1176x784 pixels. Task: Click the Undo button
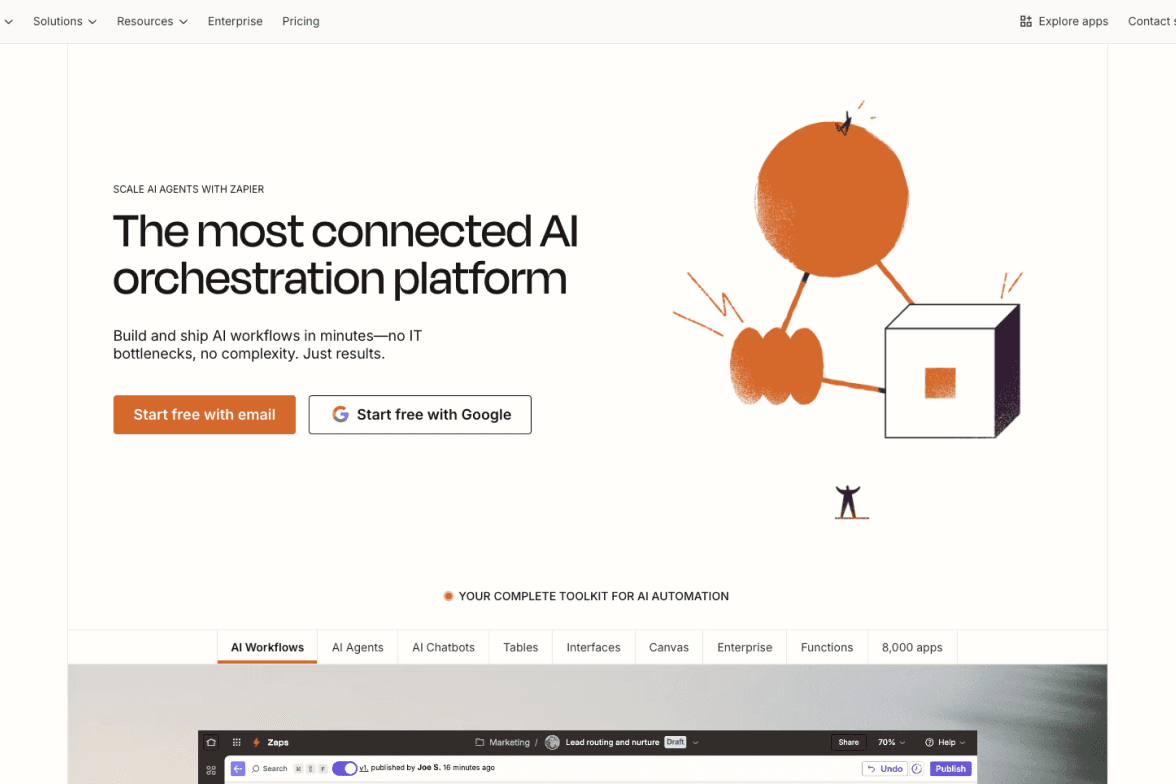click(885, 768)
